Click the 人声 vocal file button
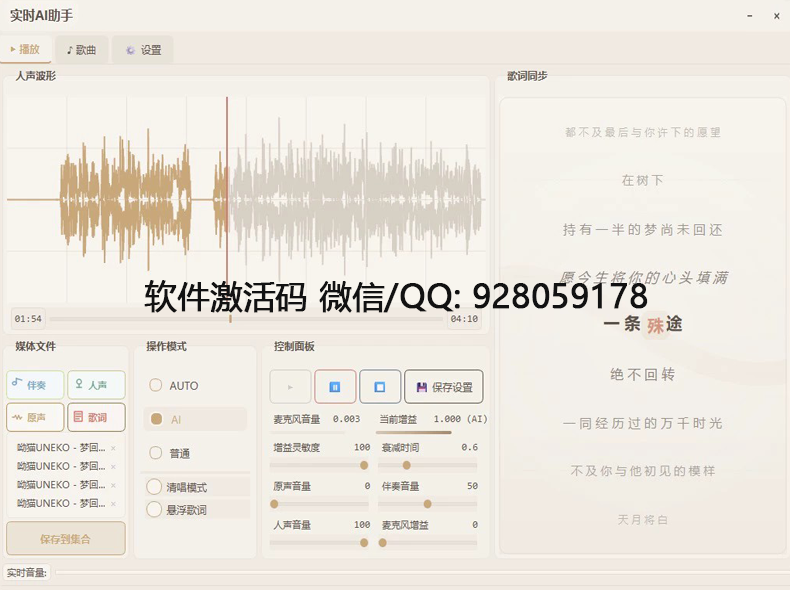 pos(96,385)
